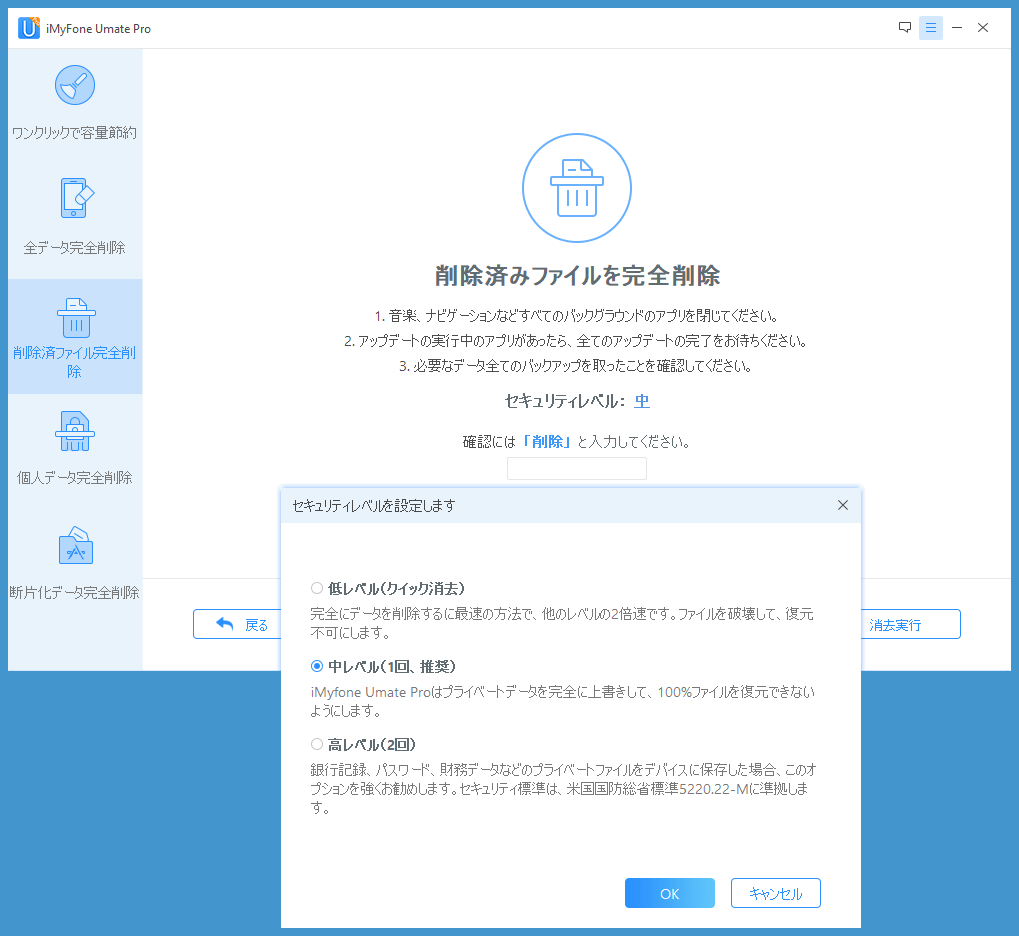Screen dimensions: 1019x936
Task: Select the 削除済ファイル完全削除 trash icon in sidebar
Action: pyautogui.click(x=76, y=318)
